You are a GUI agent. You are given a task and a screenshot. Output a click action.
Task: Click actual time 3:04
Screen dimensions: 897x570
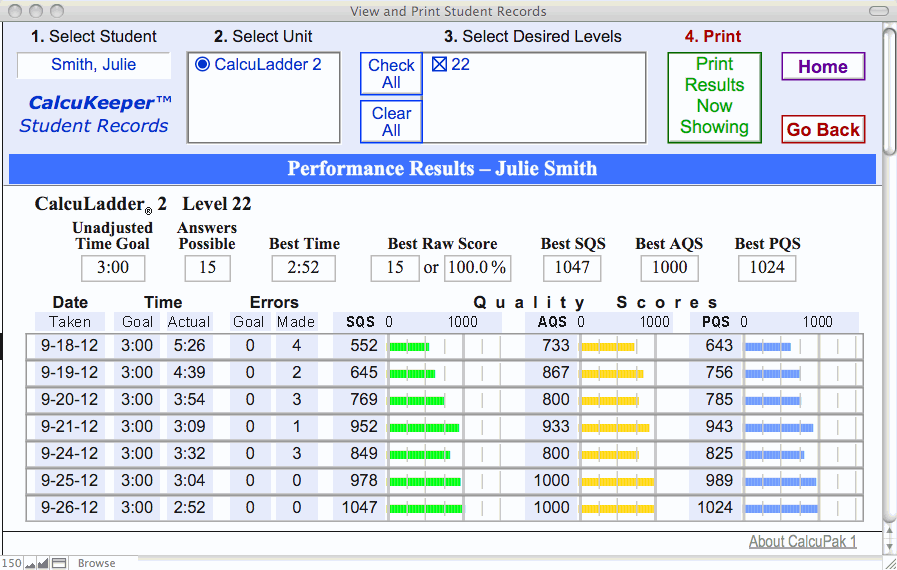[x=189, y=480]
